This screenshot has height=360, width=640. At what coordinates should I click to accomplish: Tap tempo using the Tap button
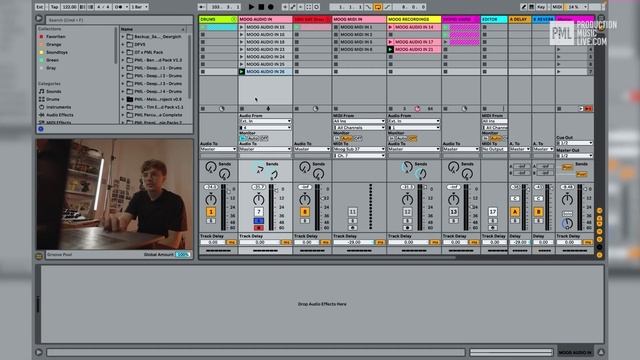tap(54, 7)
